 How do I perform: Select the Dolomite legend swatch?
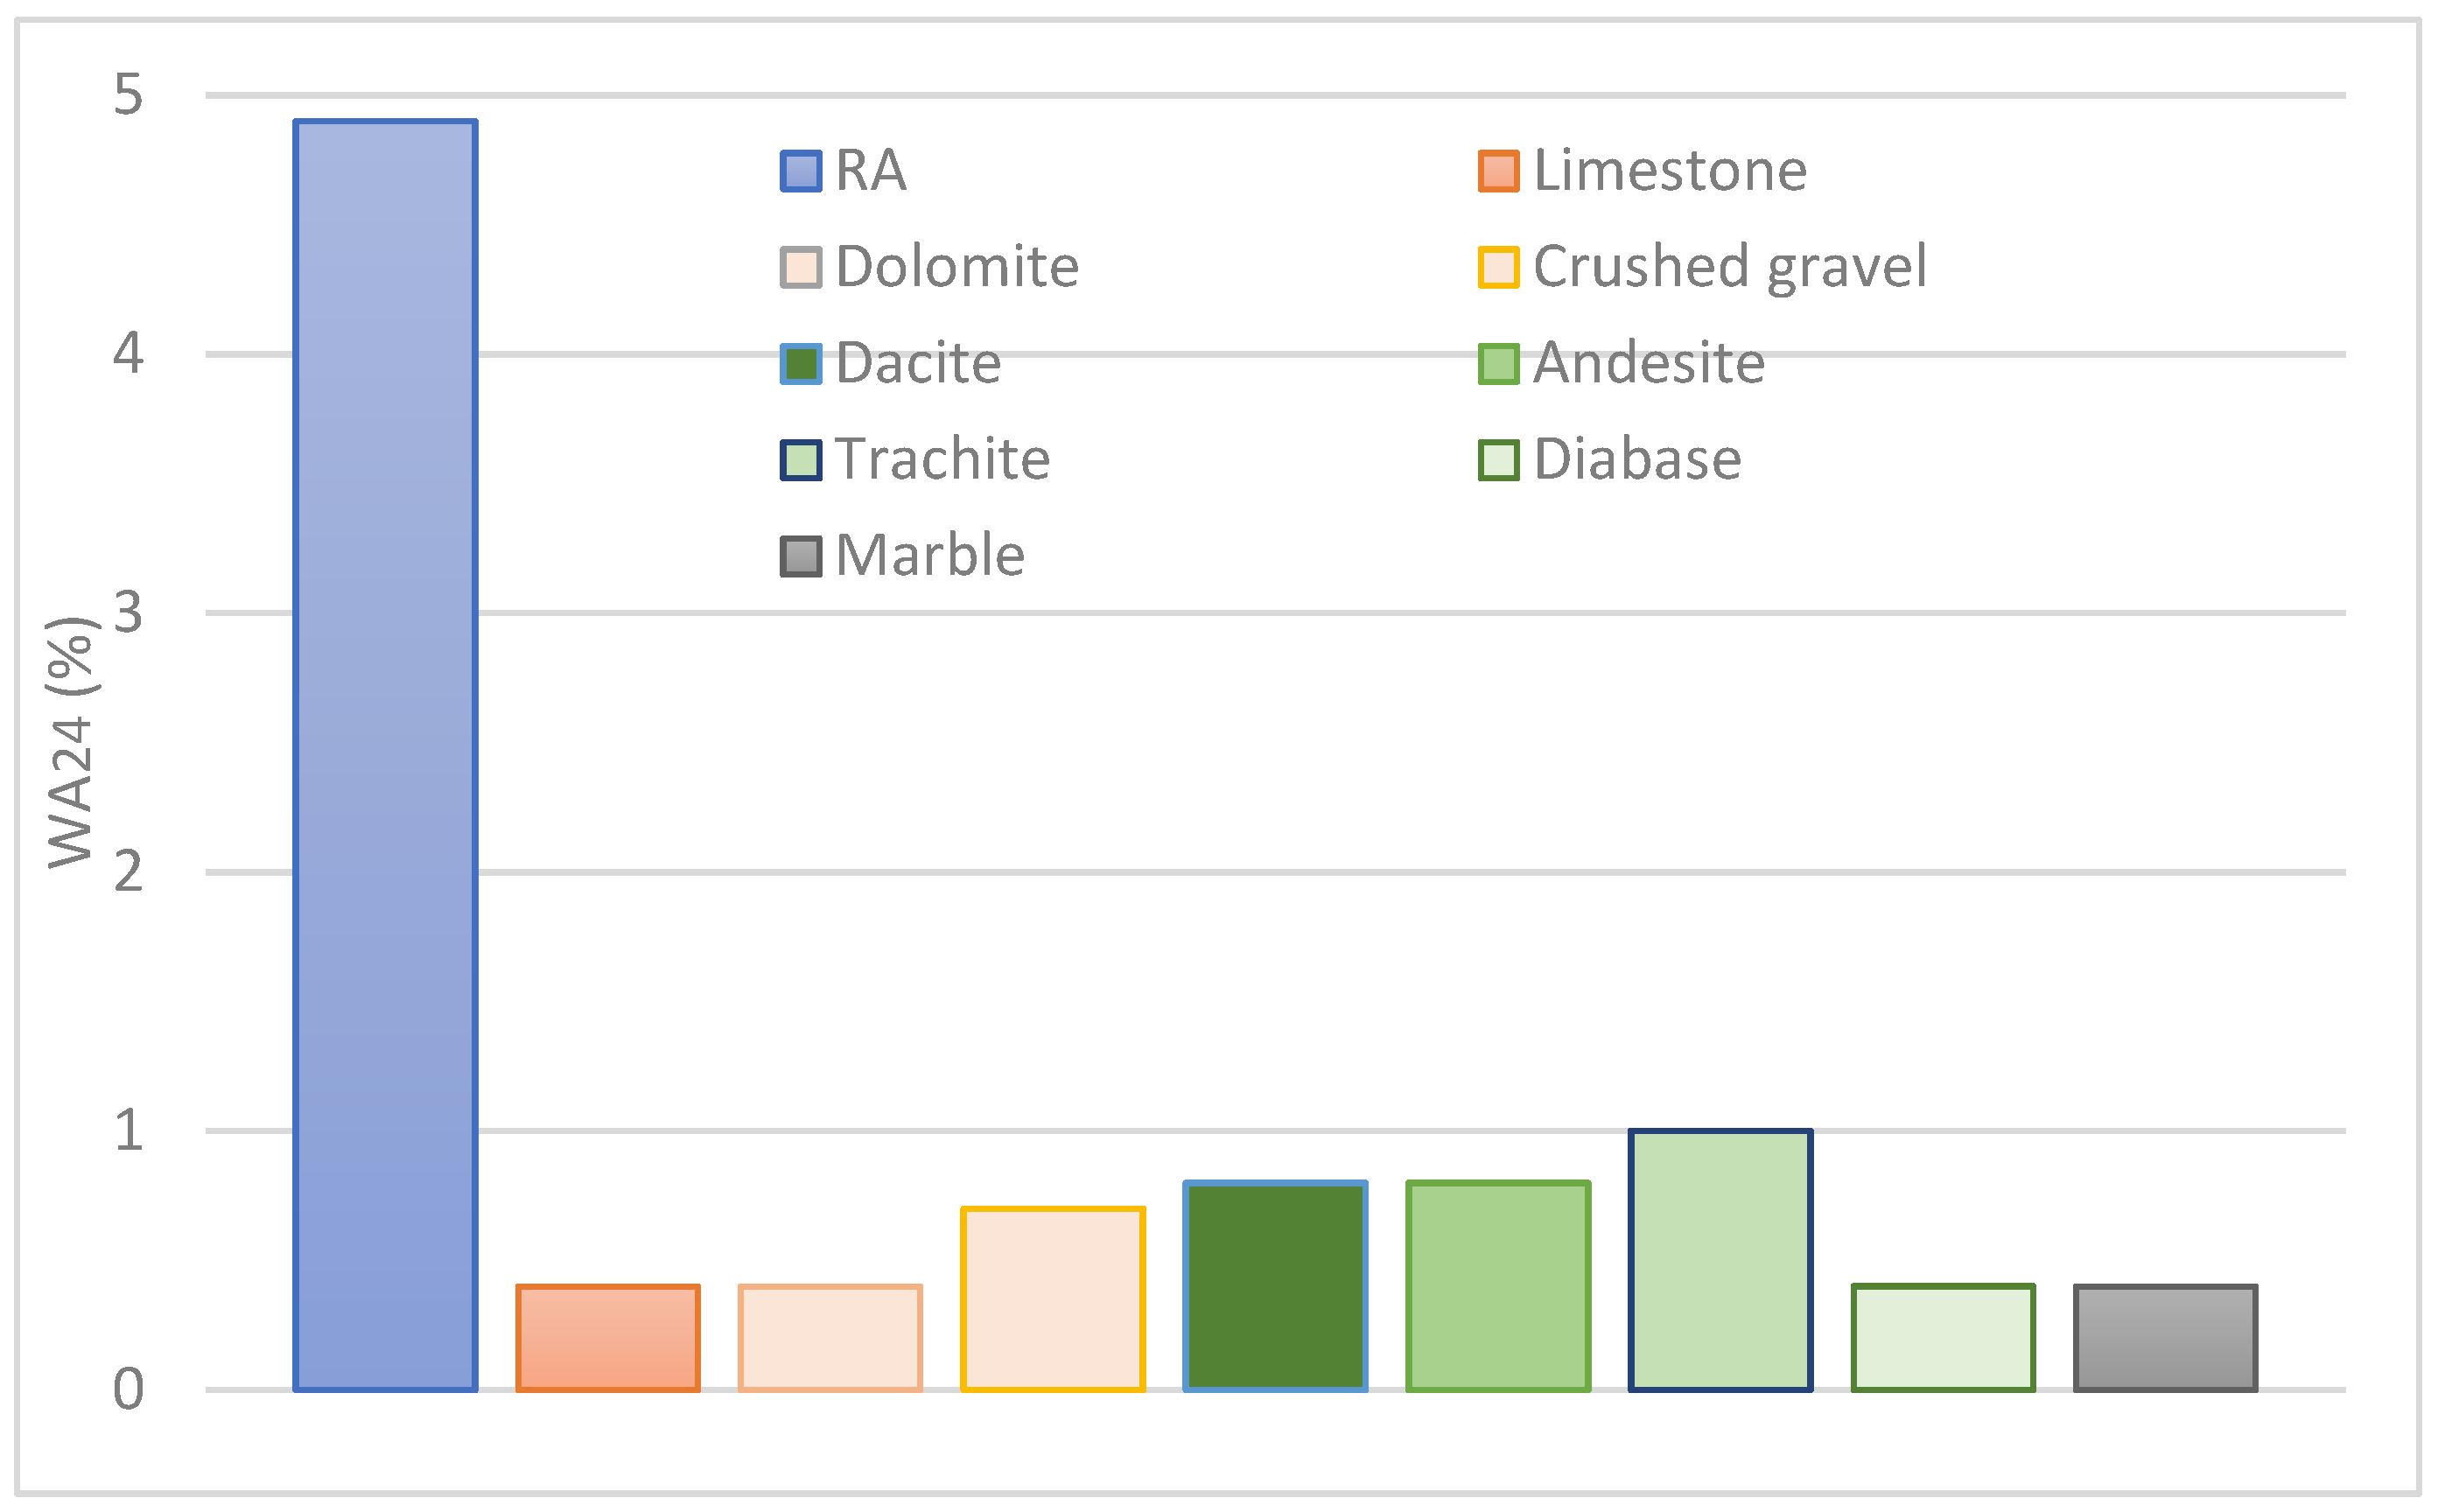pos(800,267)
